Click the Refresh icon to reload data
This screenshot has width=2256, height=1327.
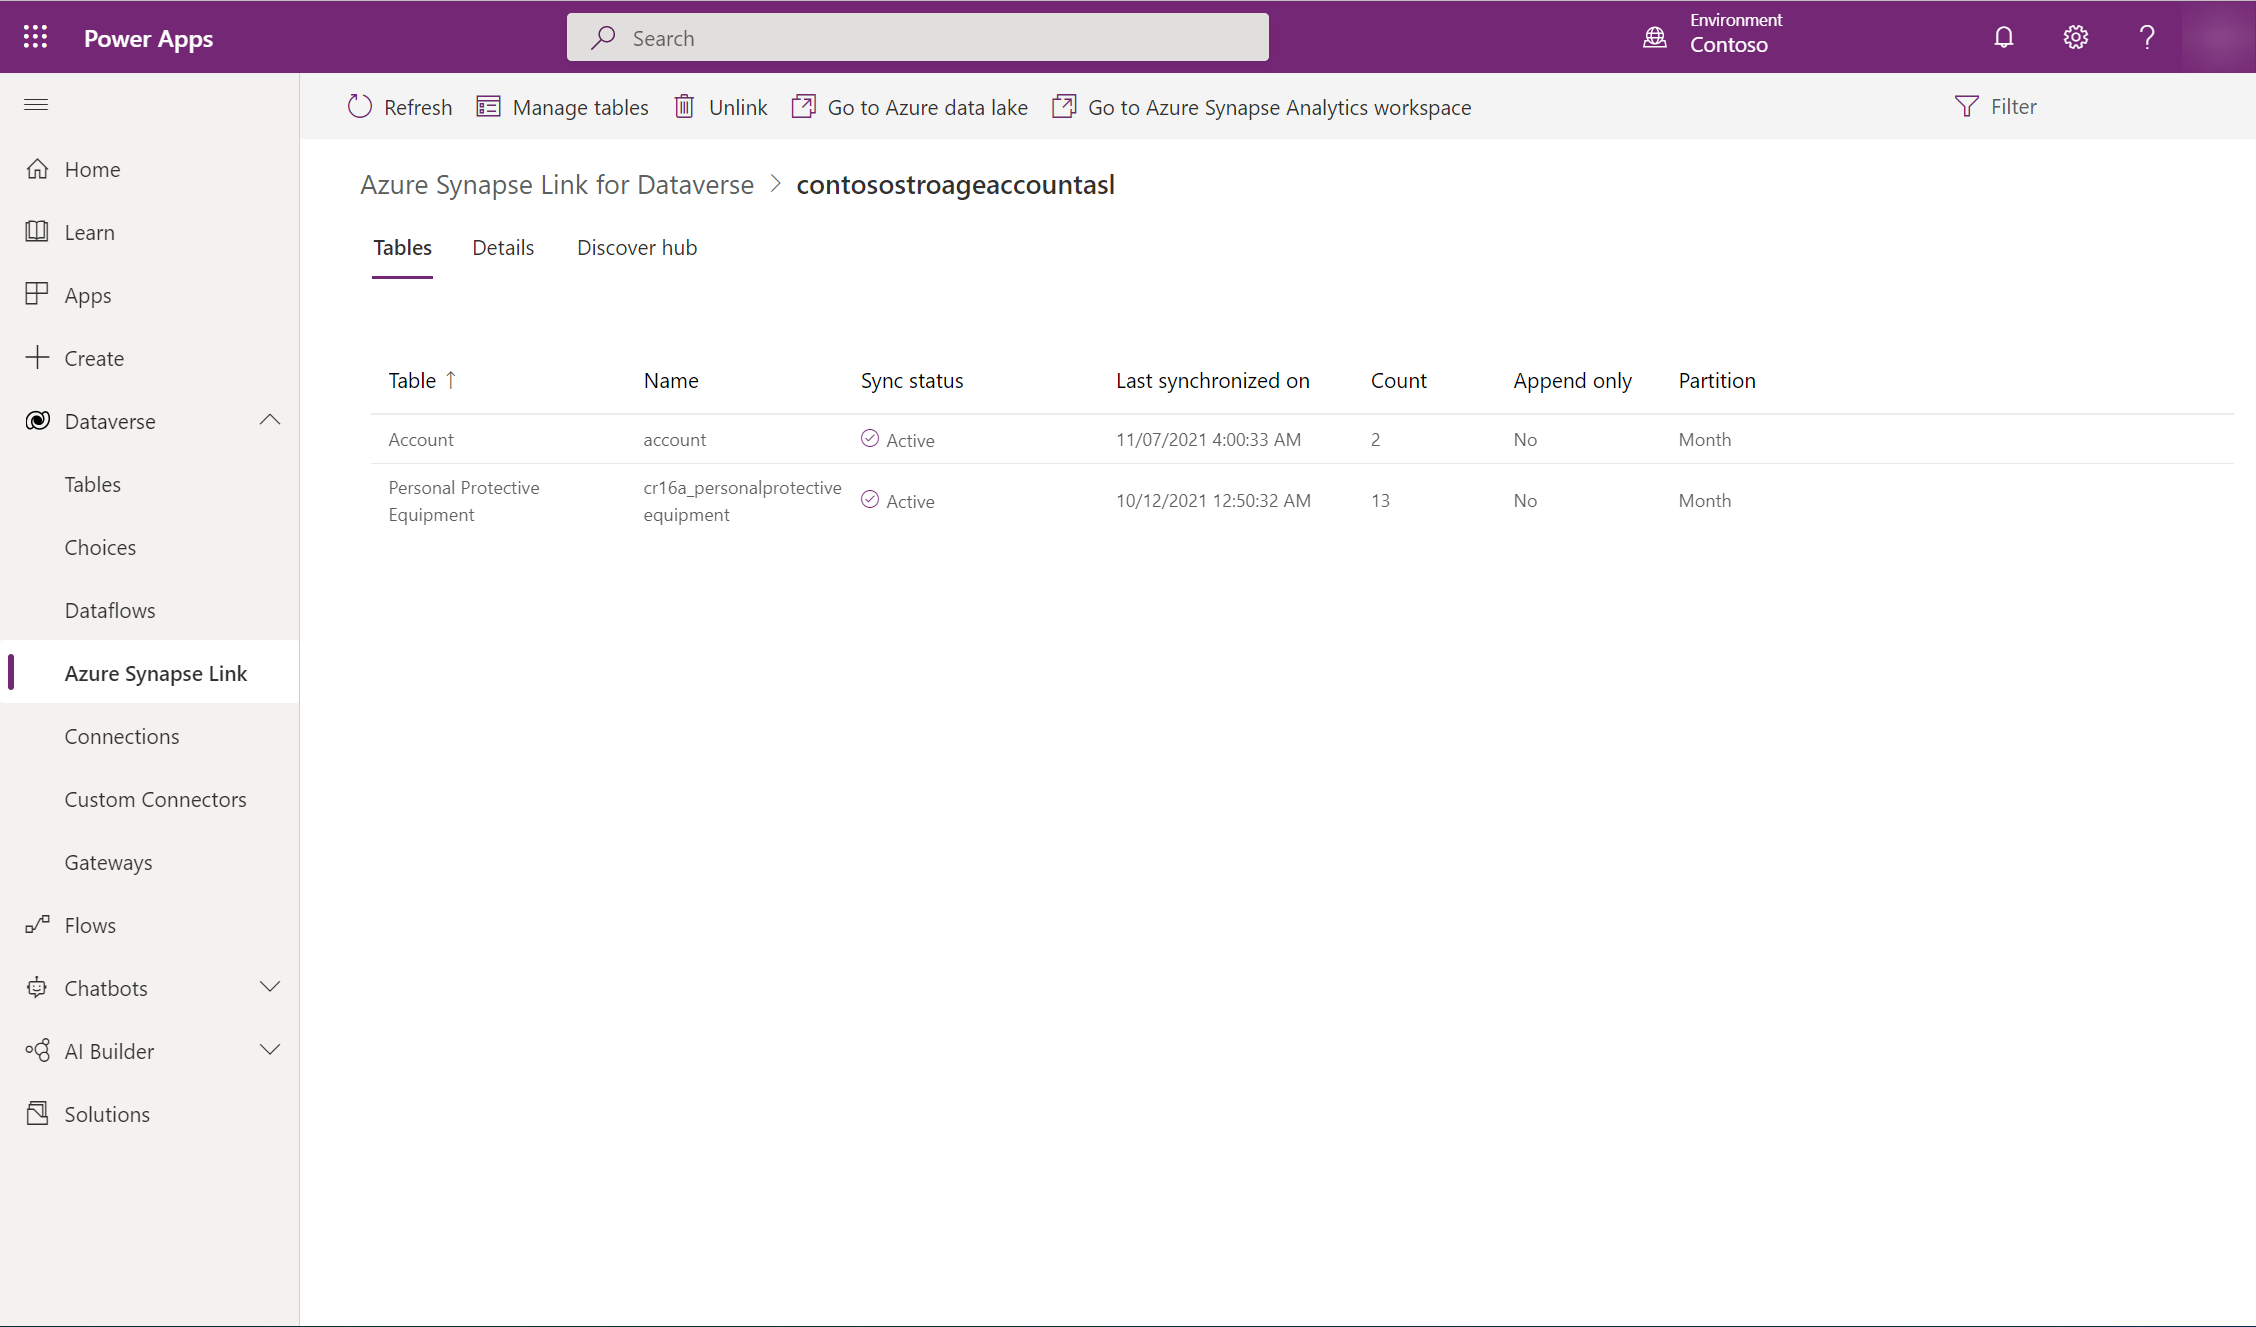coord(359,106)
